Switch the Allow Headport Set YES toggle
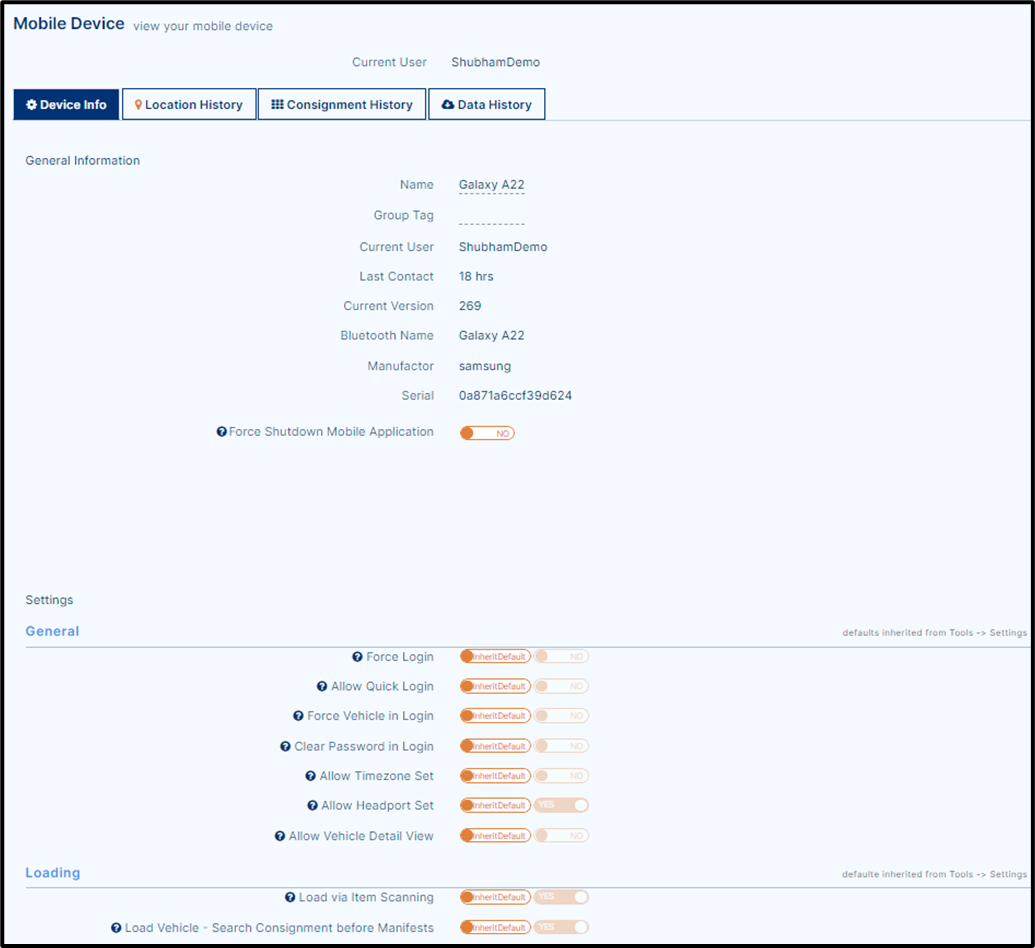The width and height of the screenshot is (1035, 948). 561,805
